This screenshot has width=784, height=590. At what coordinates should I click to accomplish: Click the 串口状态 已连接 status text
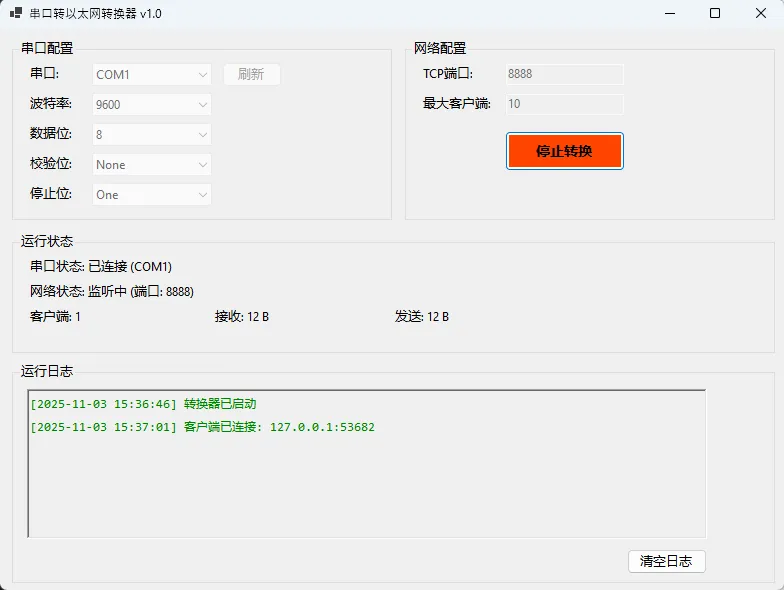pyautogui.click(x=101, y=267)
